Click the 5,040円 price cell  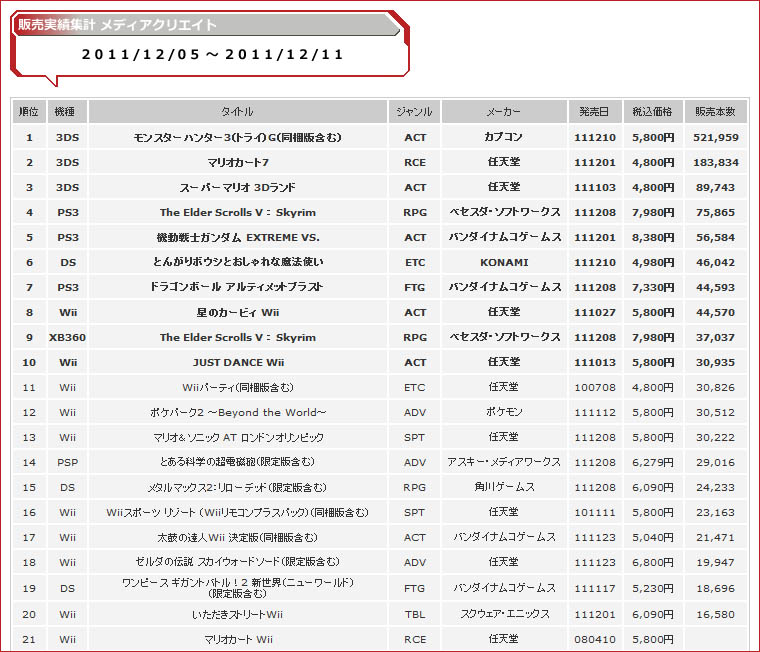pyautogui.click(x=653, y=538)
